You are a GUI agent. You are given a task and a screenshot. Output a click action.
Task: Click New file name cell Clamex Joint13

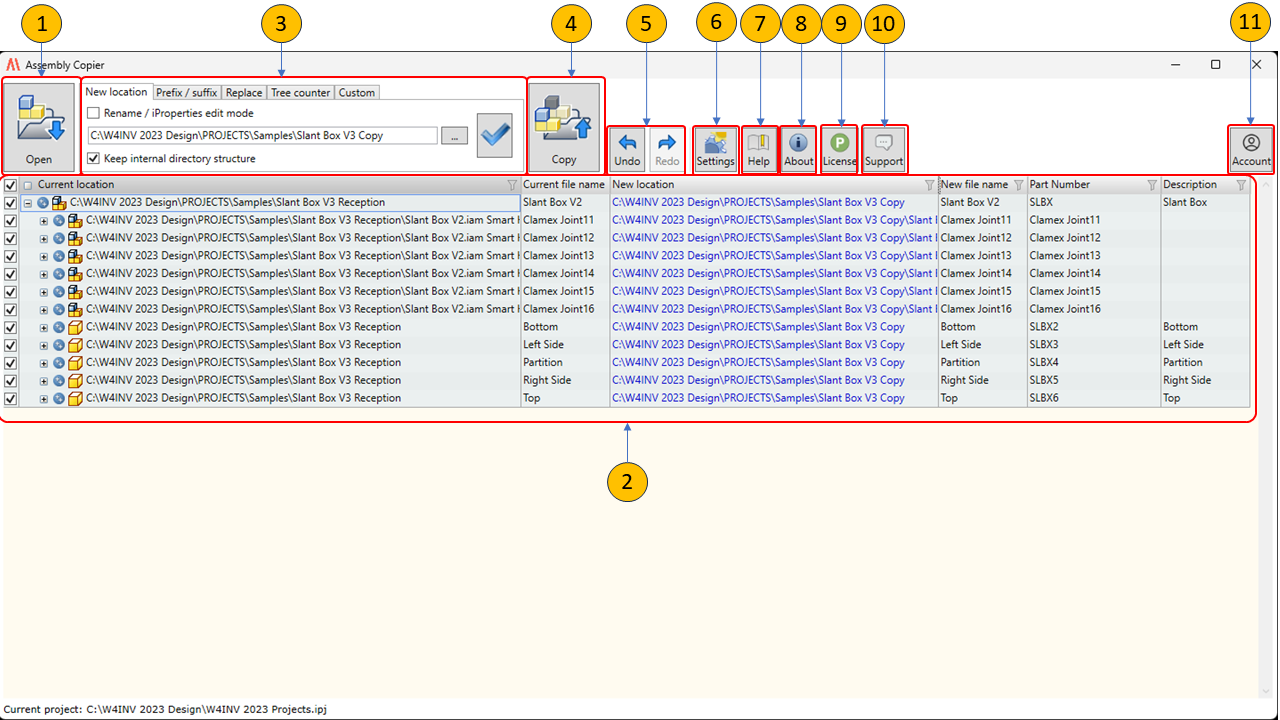click(983, 256)
